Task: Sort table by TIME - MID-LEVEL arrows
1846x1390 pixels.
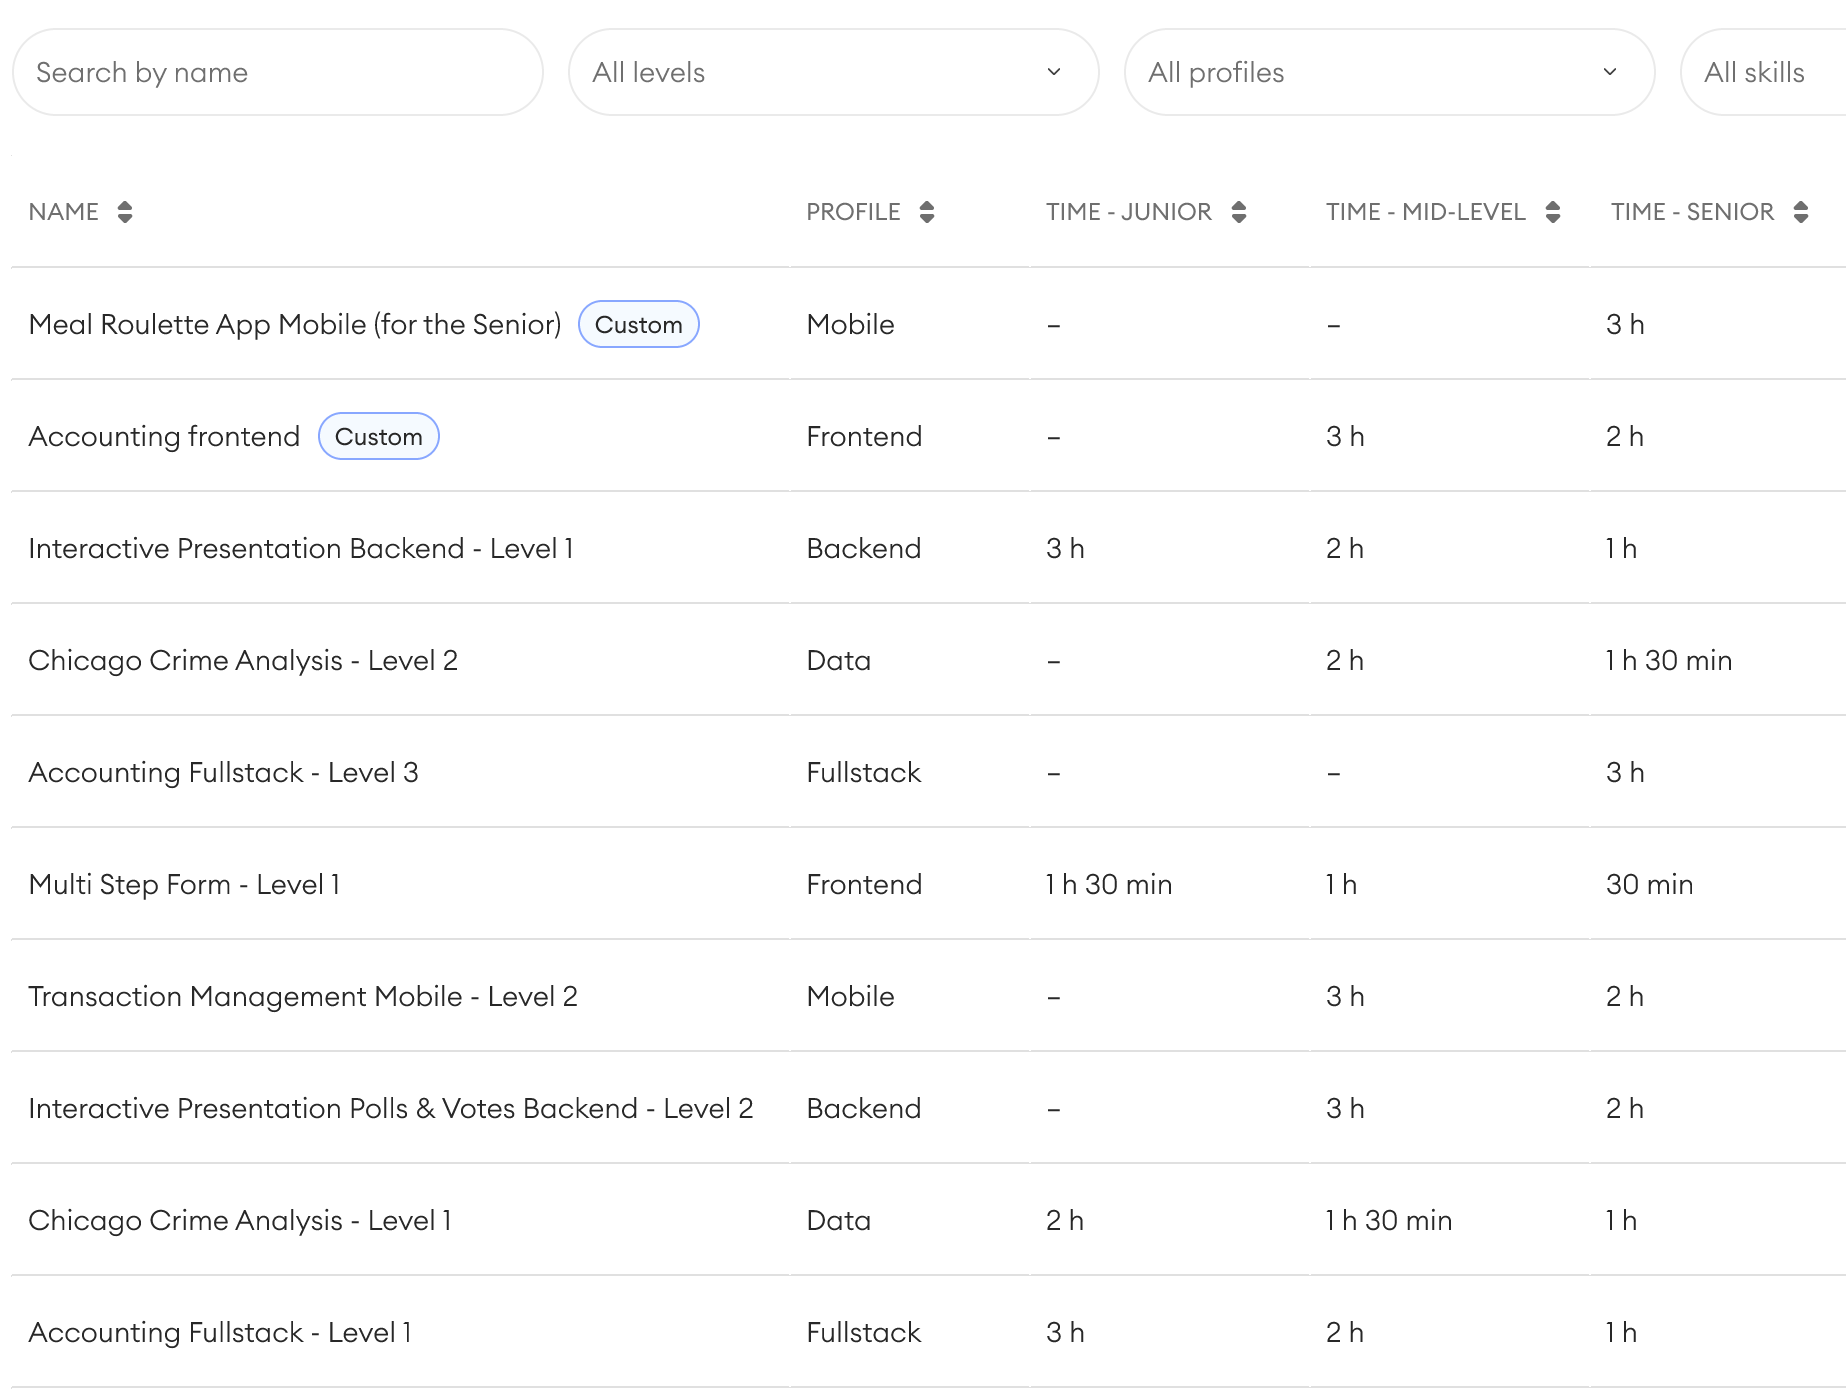Action: tap(1553, 212)
